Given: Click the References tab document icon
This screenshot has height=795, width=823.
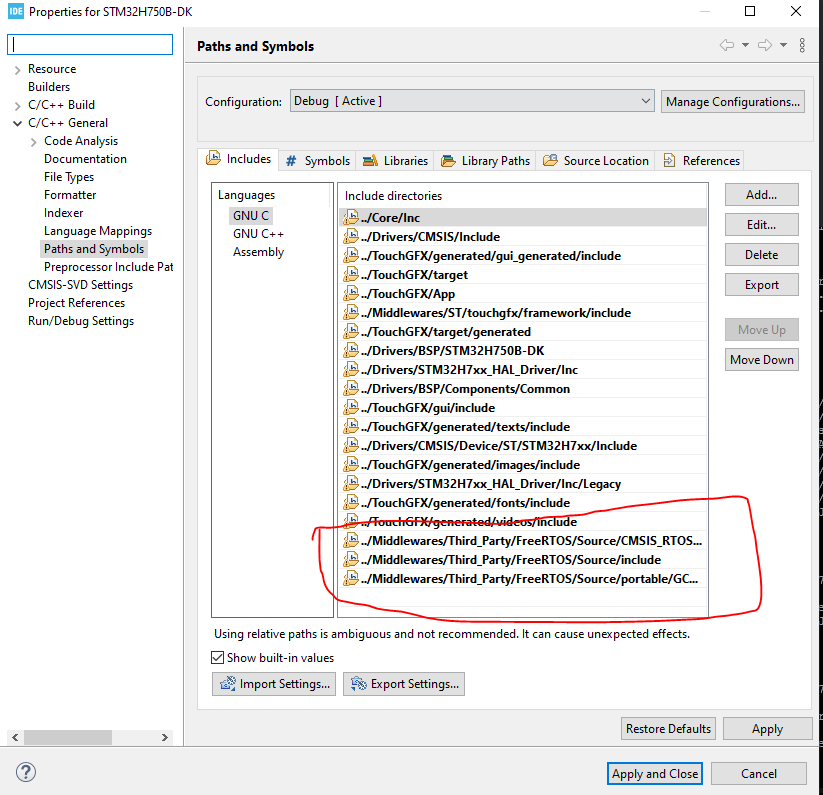Looking at the screenshot, I should pyautogui.click(x=669, y=160).
